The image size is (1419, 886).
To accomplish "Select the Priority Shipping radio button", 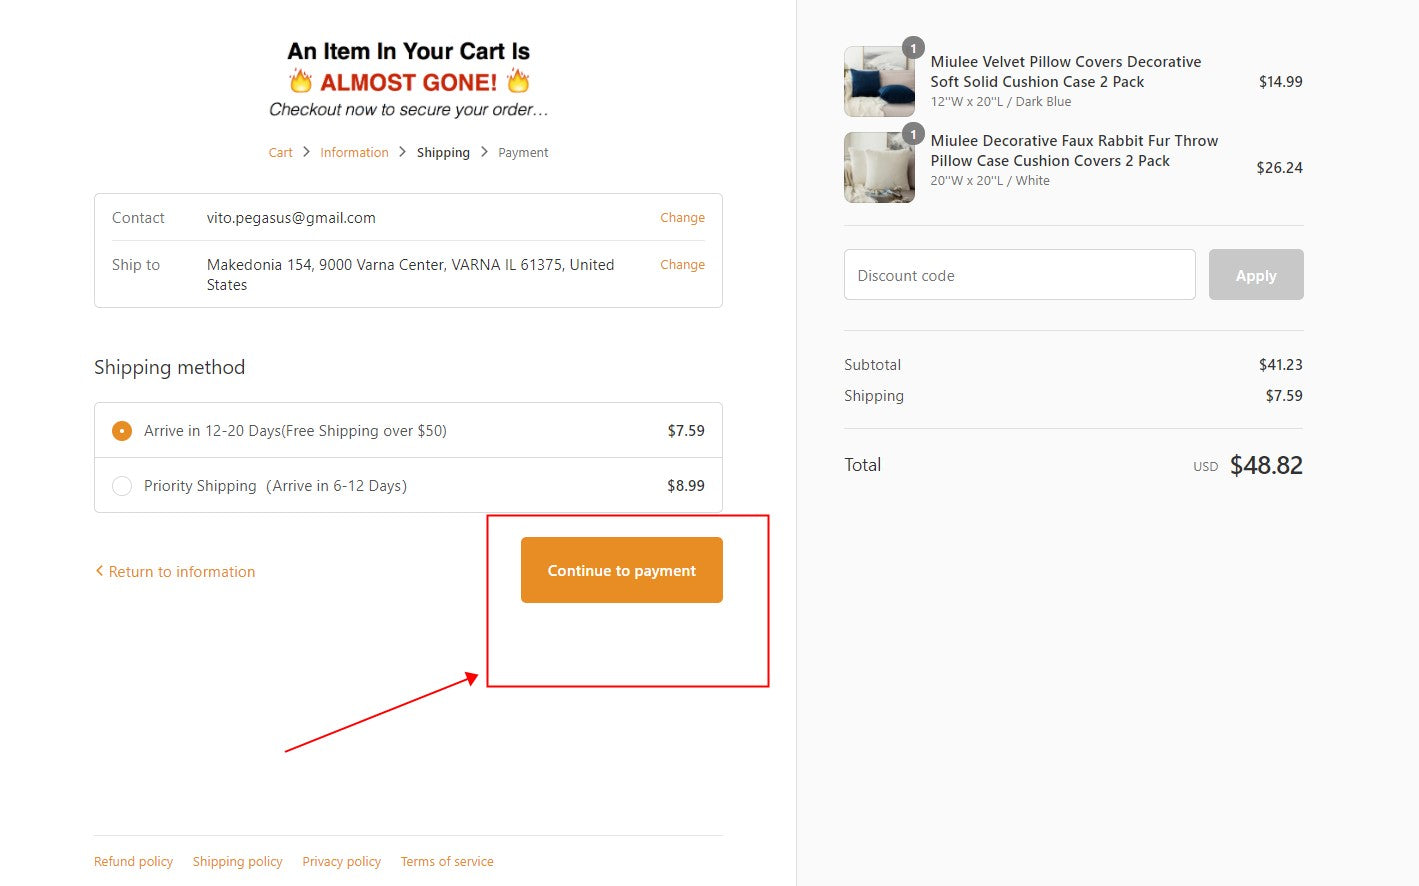I will point(122,486).
